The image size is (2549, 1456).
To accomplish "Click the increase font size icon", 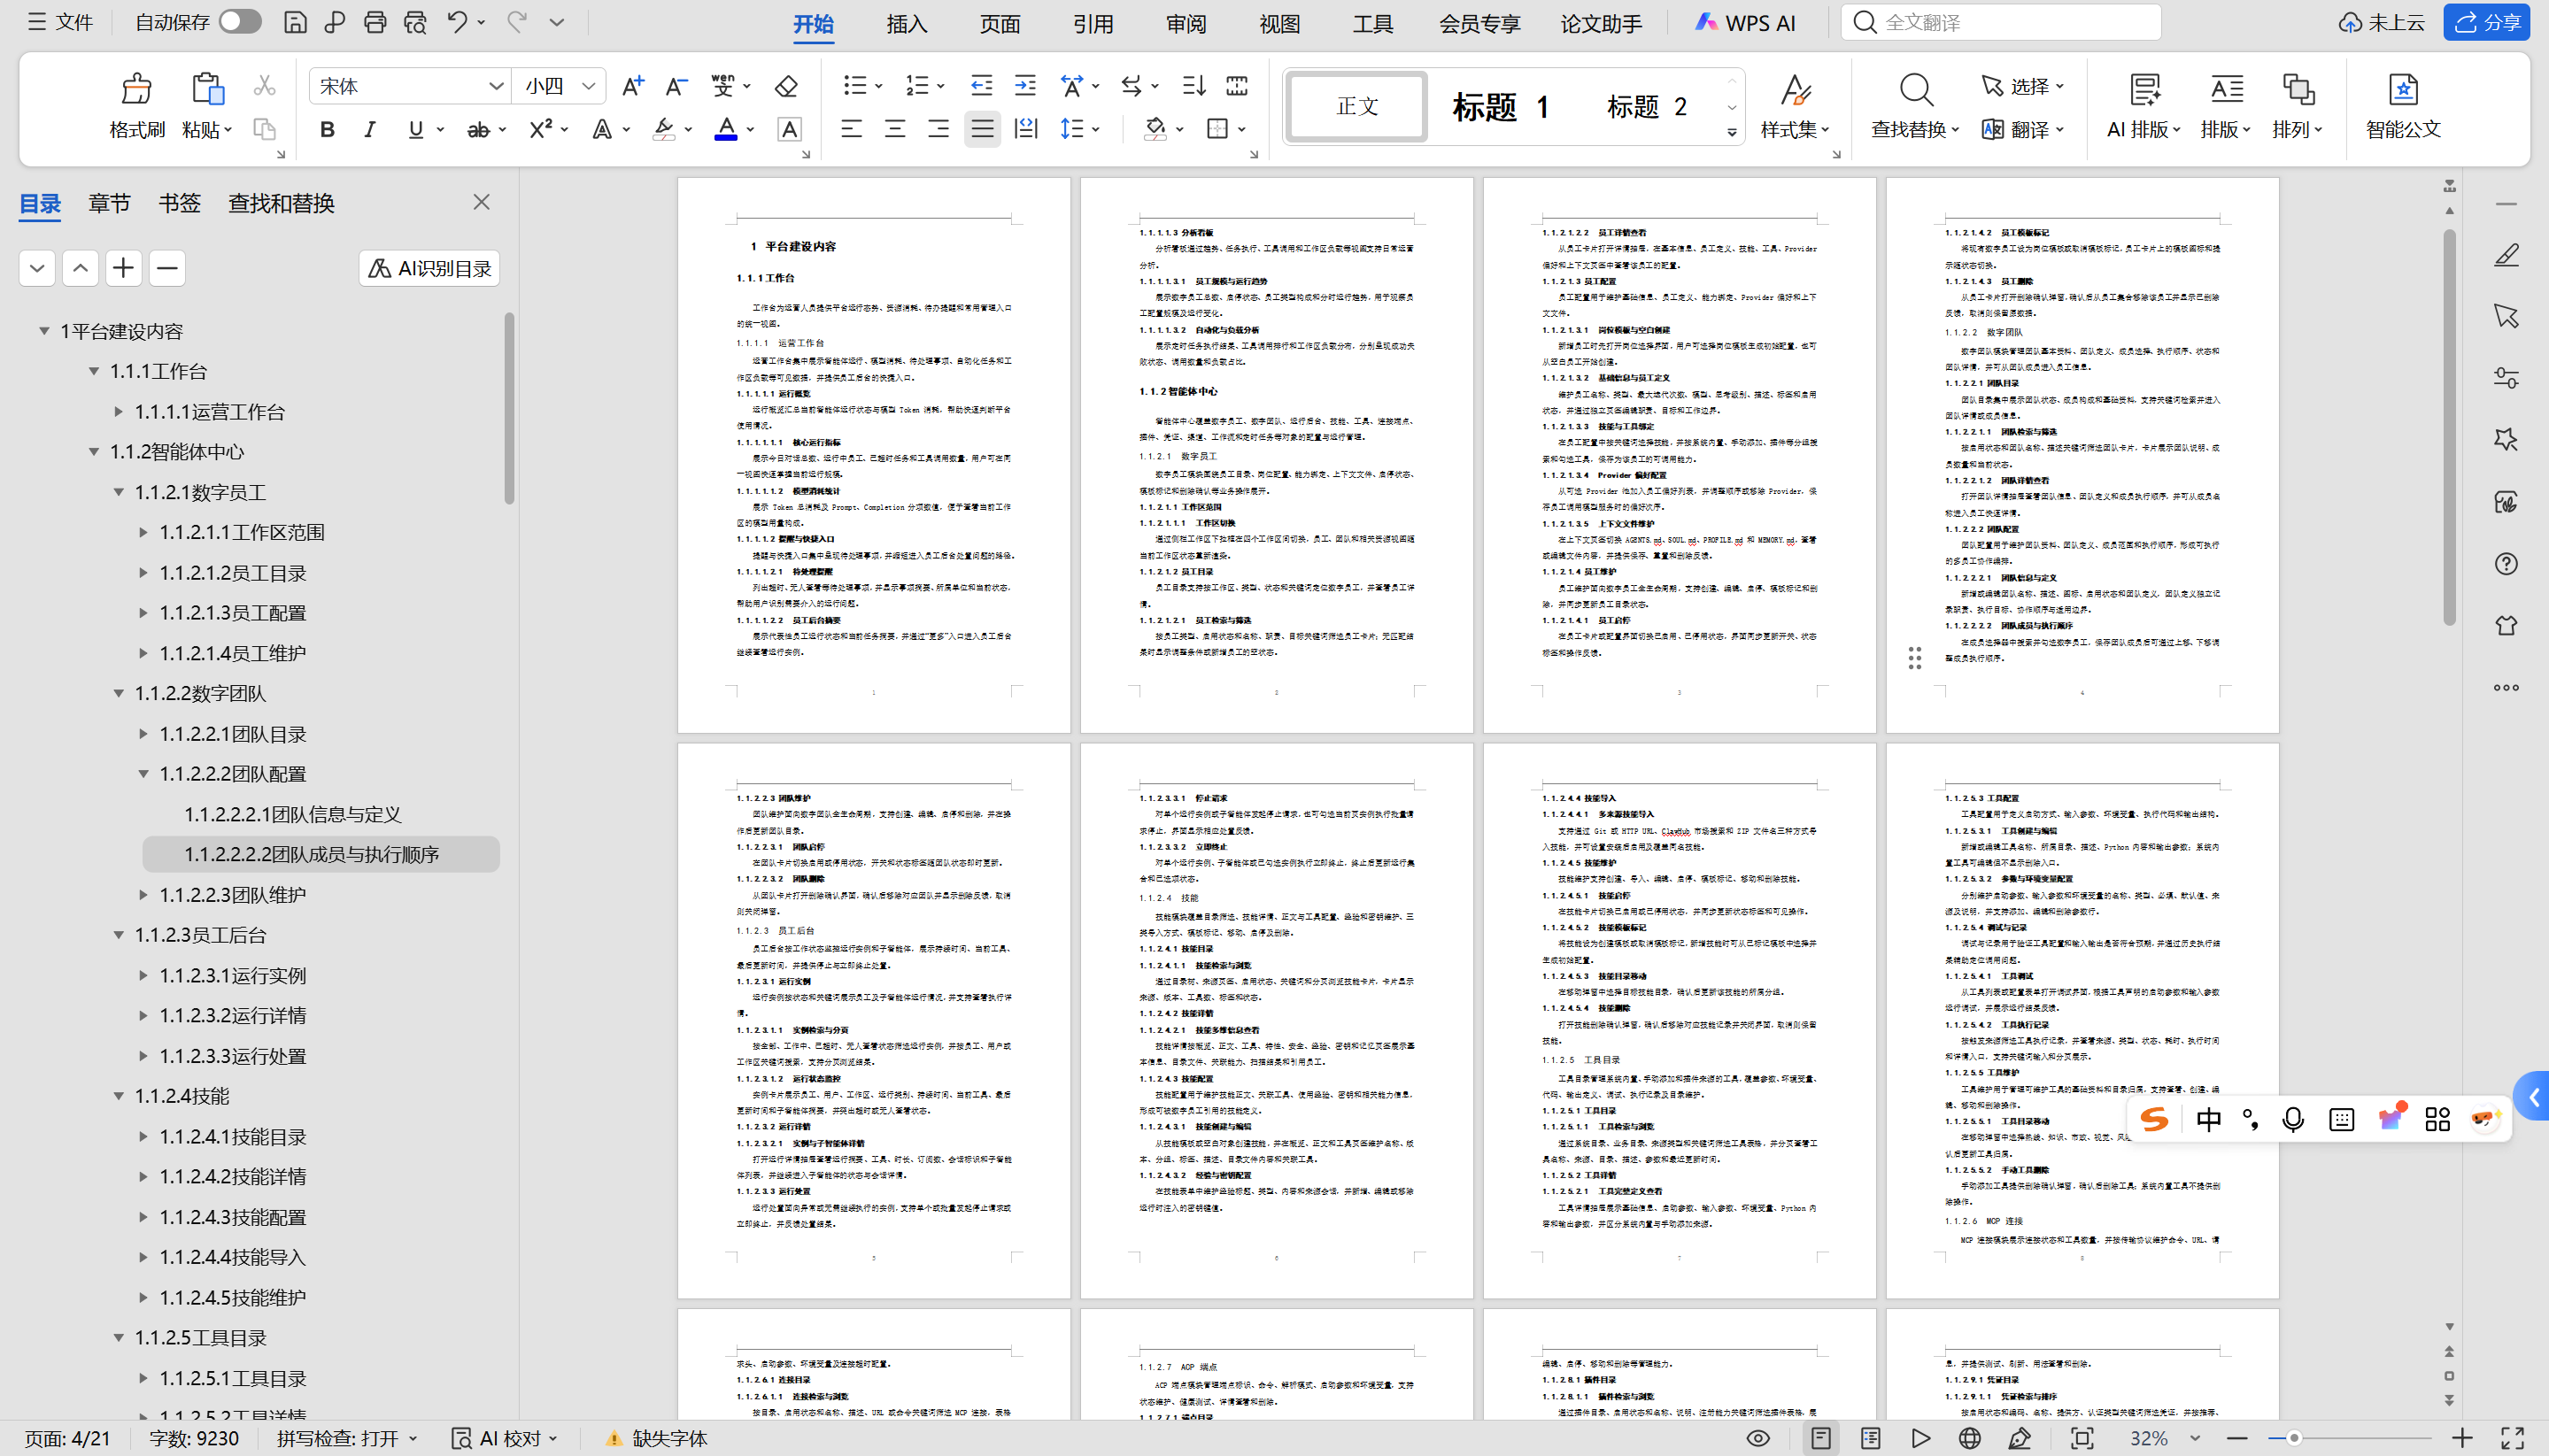I will click(x=632, y=86).
